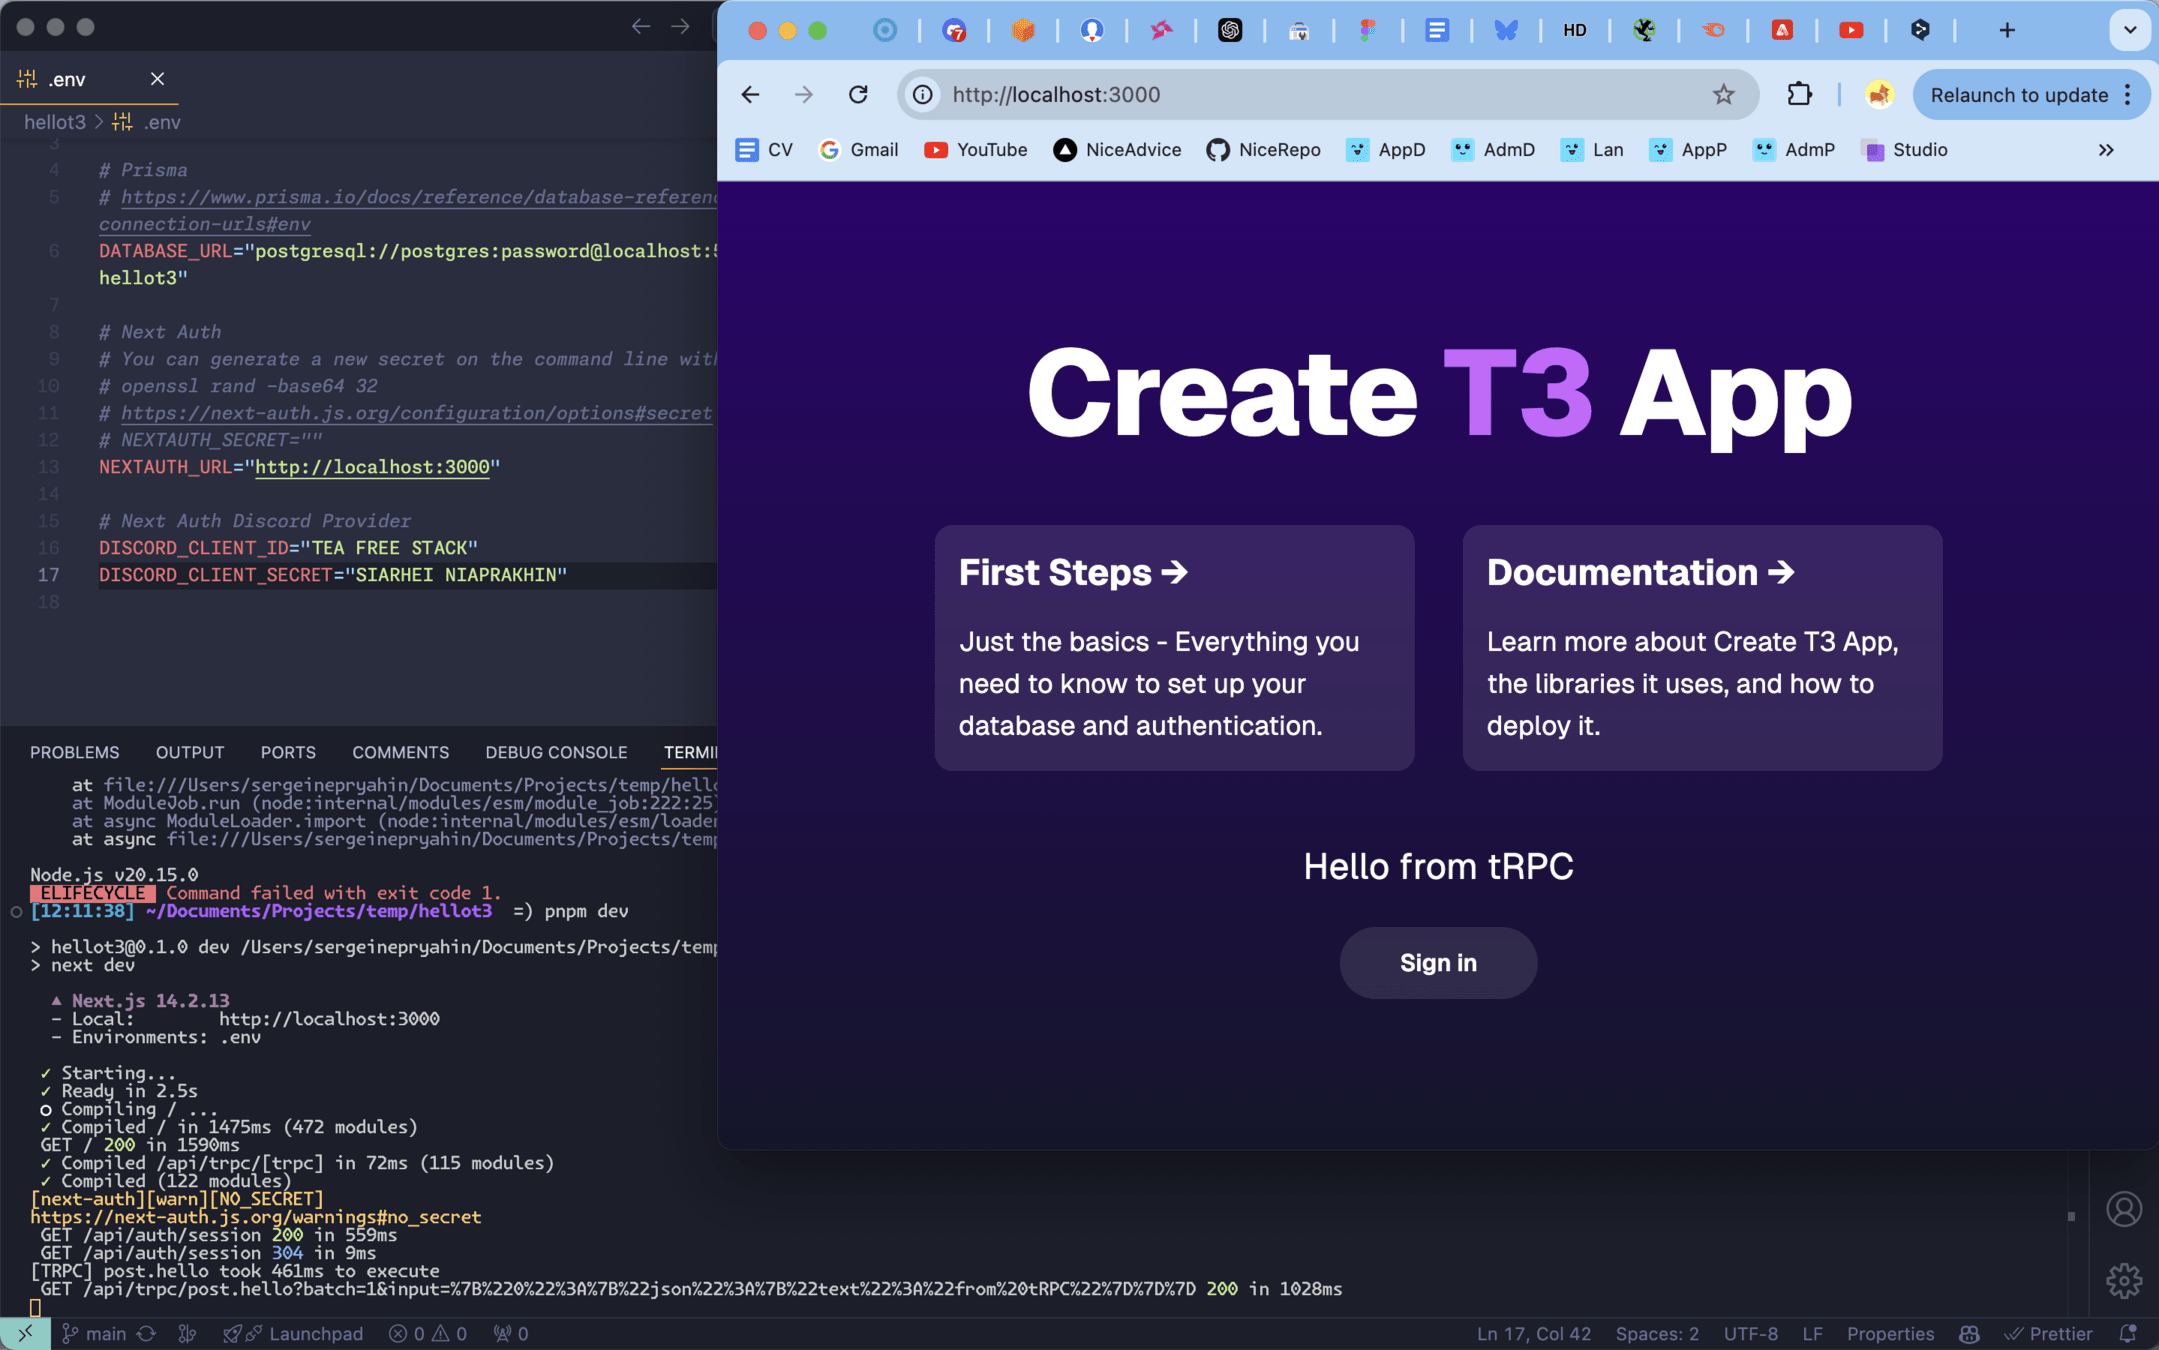
Task: Open the Chrome tab search dropdown arrow
Action: tap(2130, 30)
